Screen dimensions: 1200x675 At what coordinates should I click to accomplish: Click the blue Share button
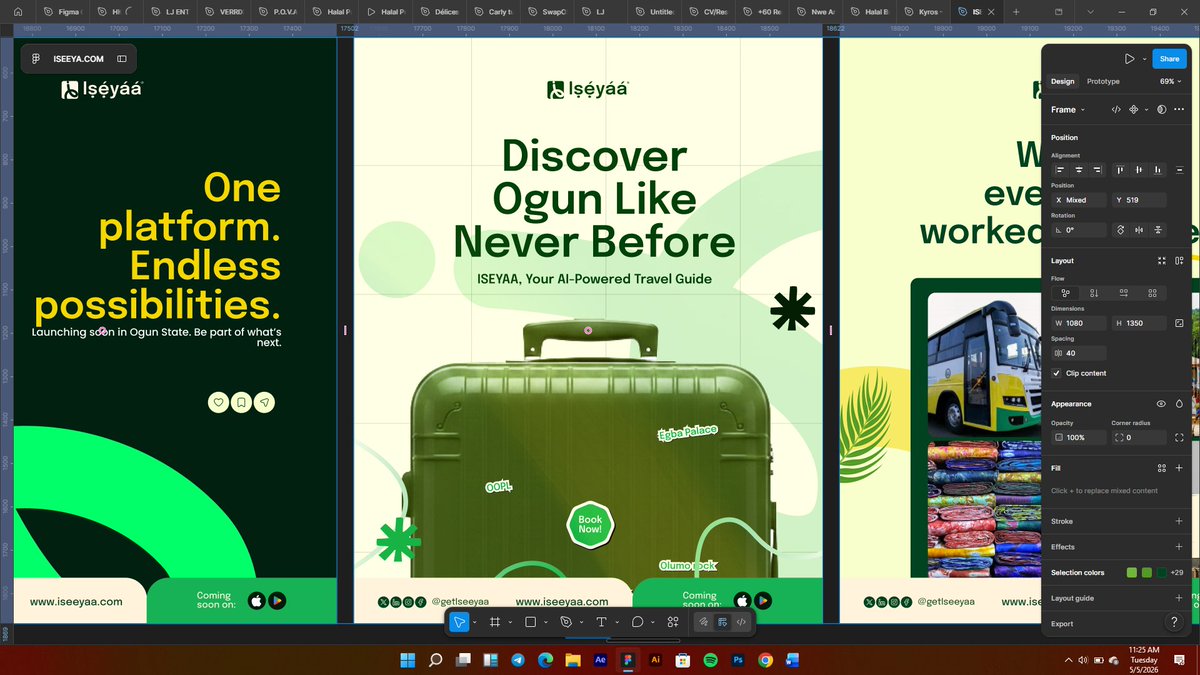pyautogui.click(x=1169, y=59)
